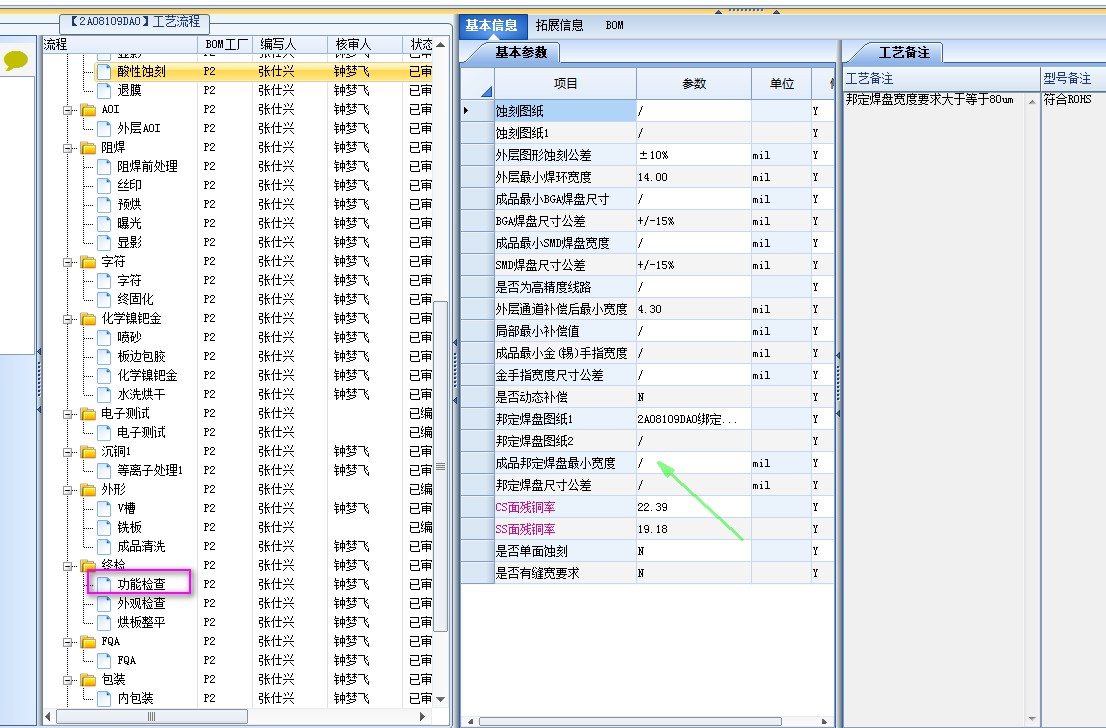
Task: Click the document icon beside V槽
Action: coord(104,509)
